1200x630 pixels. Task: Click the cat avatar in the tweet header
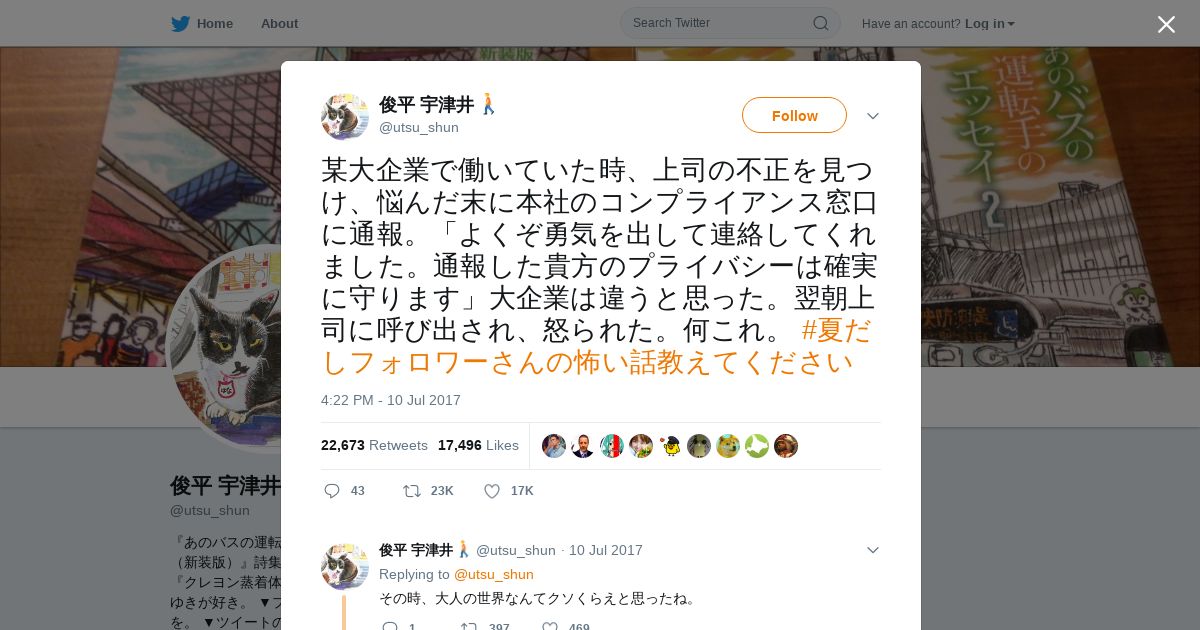pyautogui.click(x=345, y=117)
